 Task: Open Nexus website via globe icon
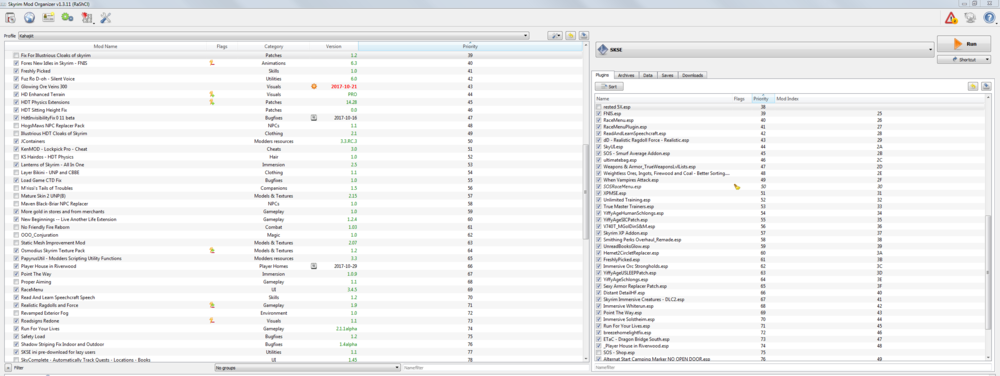pos(29,18)
